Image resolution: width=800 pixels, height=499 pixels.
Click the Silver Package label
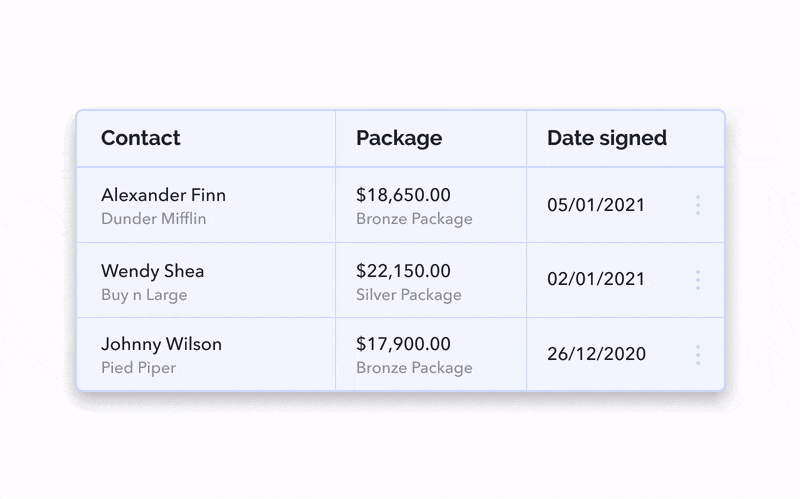coord(409,295)
